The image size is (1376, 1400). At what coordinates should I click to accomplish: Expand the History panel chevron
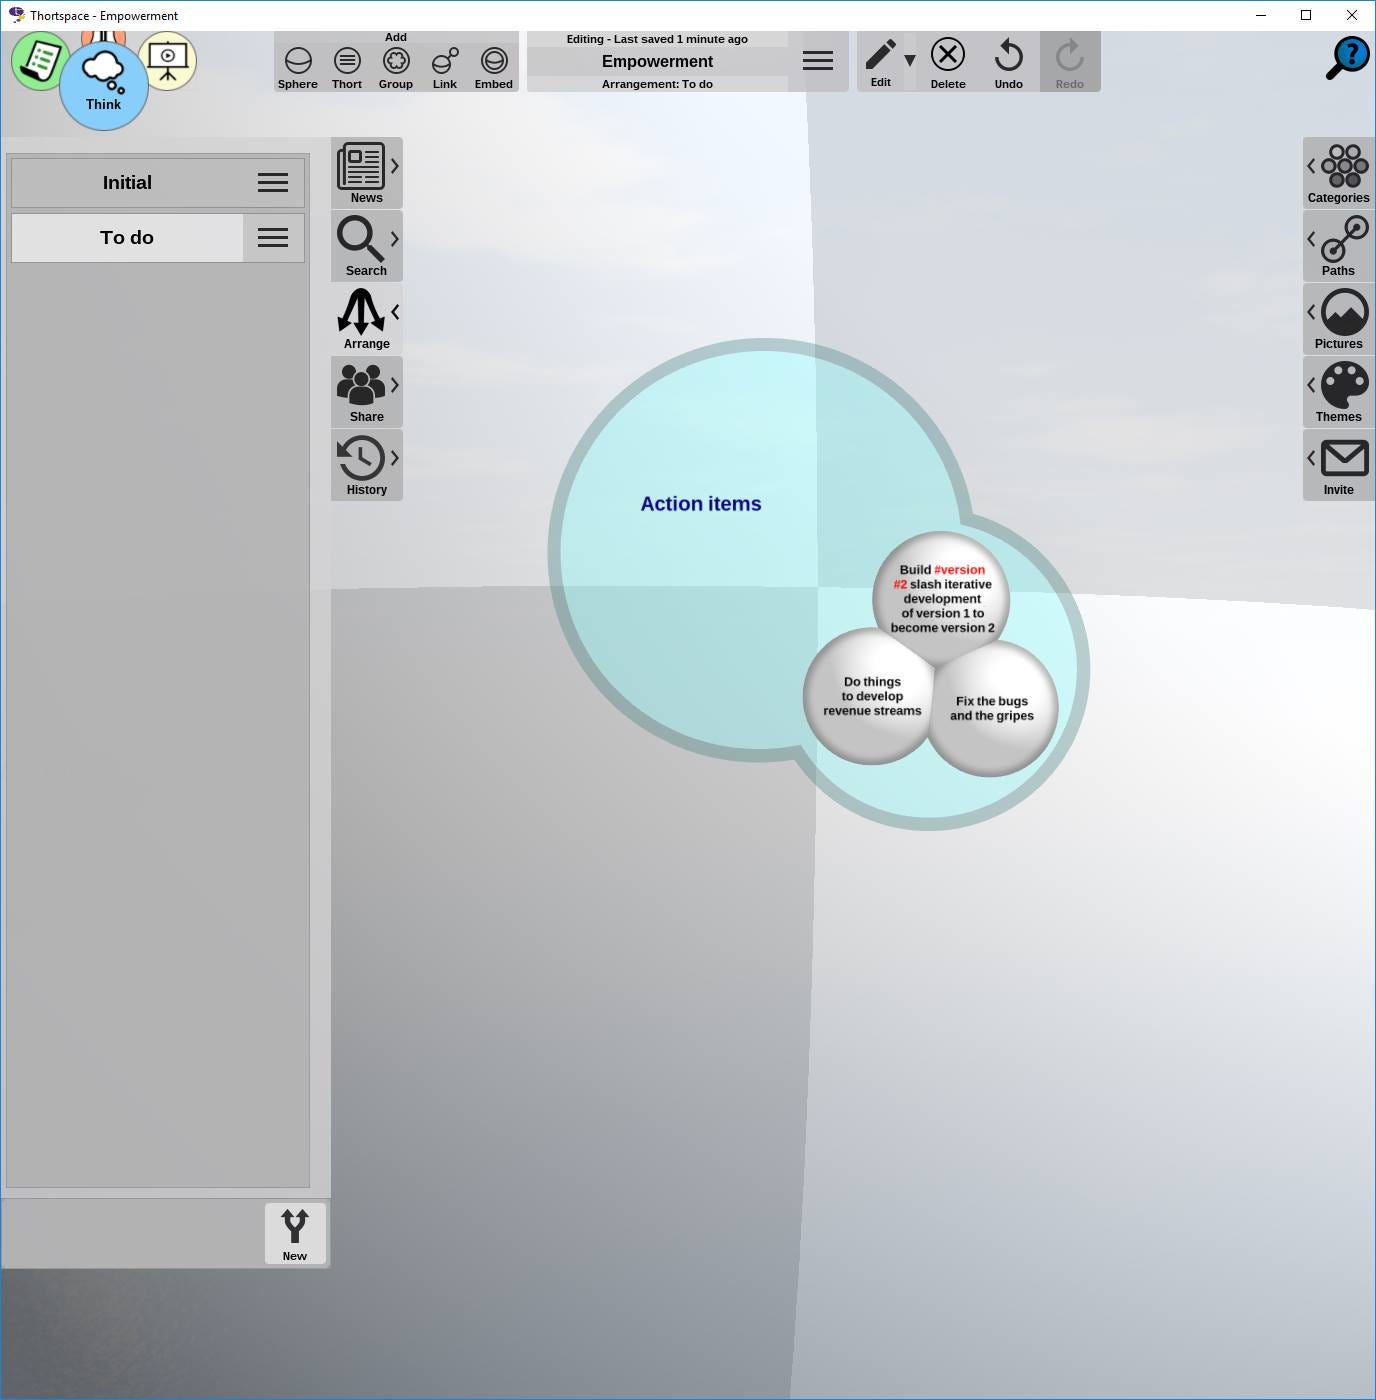click(395, 458)
